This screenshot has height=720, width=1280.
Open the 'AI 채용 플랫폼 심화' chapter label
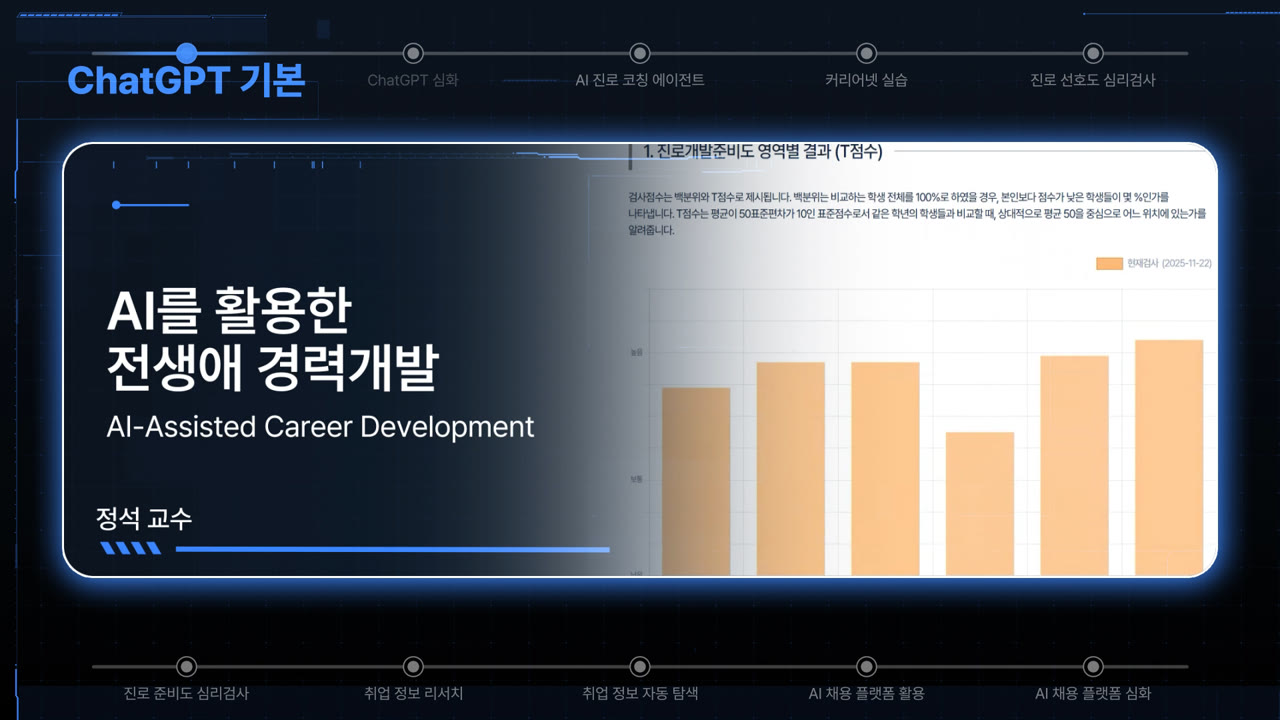(x=1093, y=693)
